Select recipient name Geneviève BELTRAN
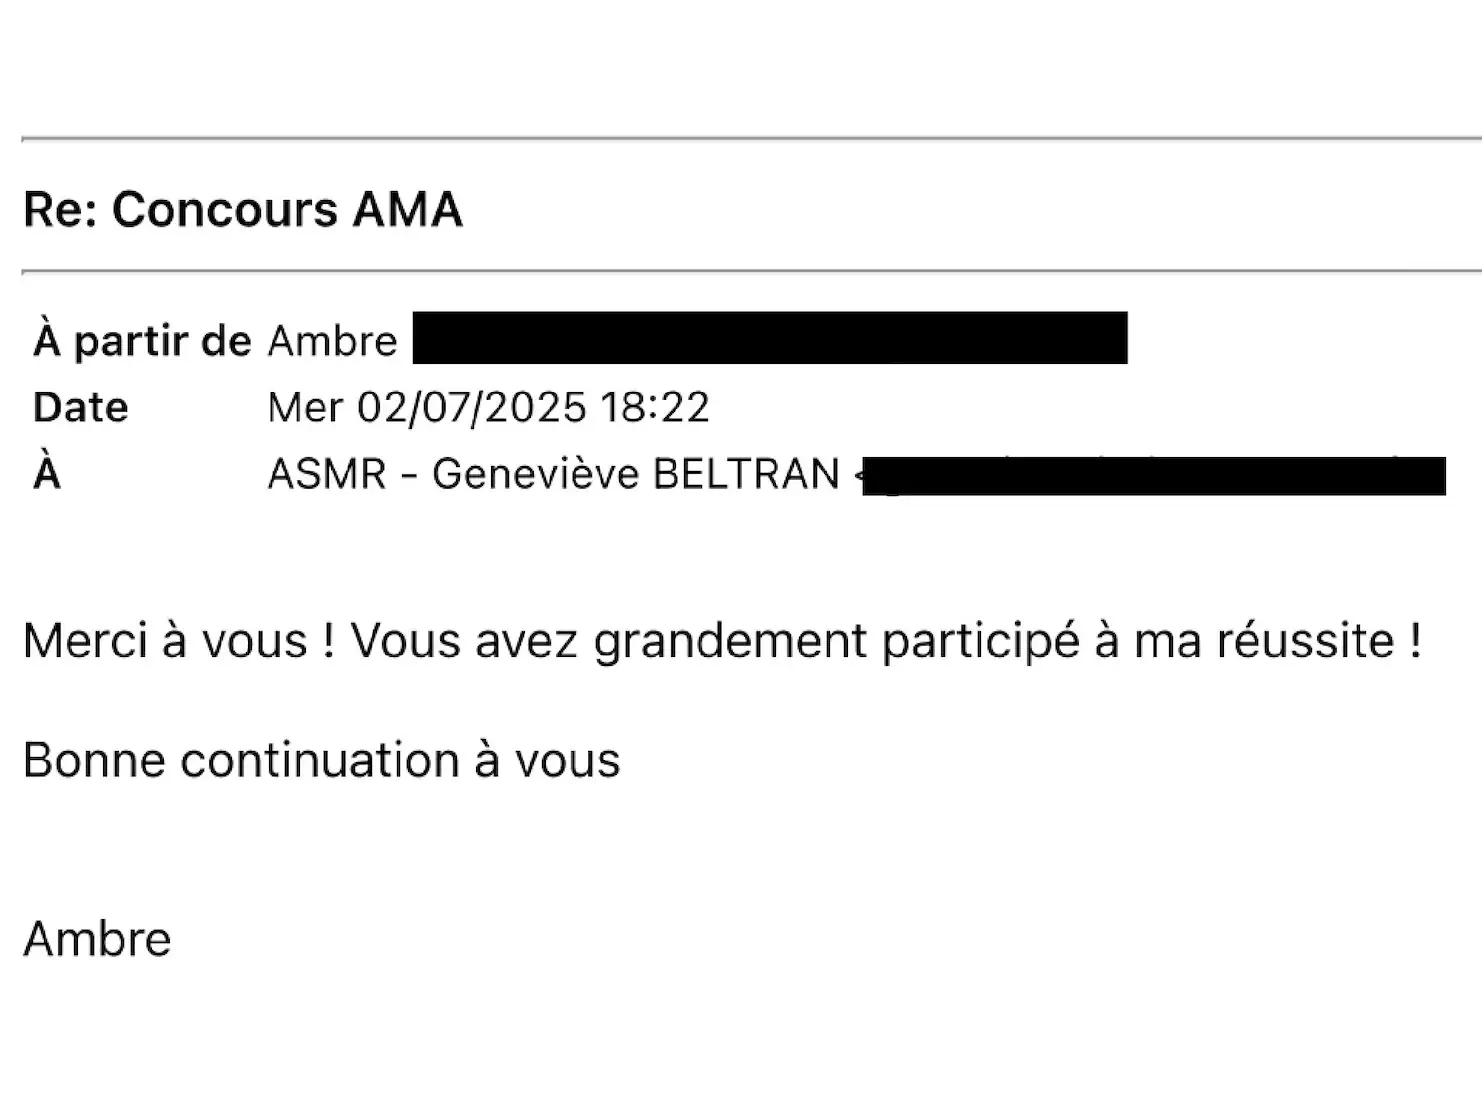The image size is (1482, 1106). tap(635, 474)
